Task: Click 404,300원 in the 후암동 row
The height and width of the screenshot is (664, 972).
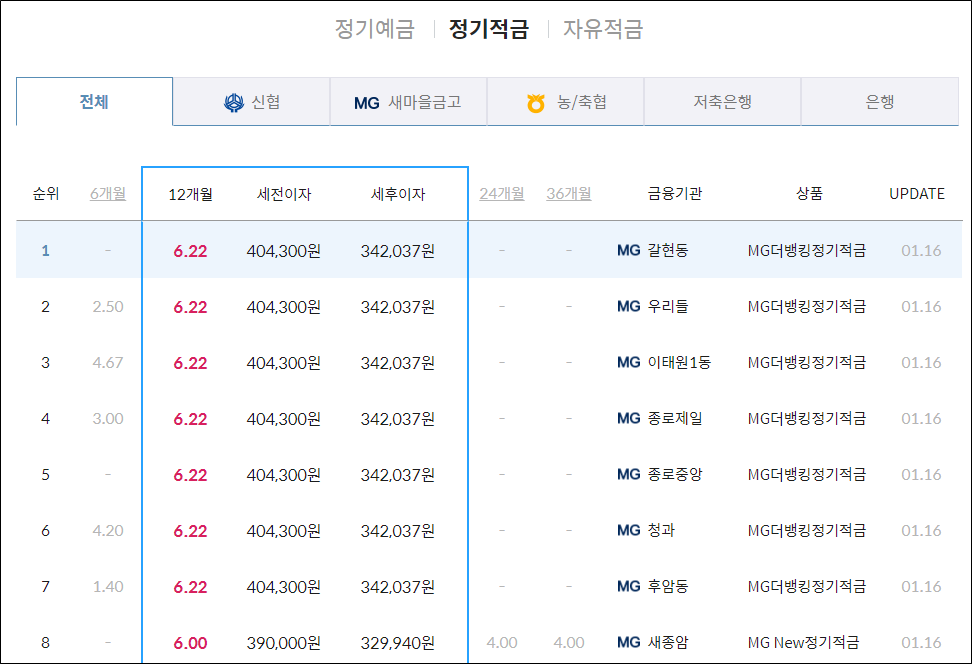Action: (x=284, y=587)
